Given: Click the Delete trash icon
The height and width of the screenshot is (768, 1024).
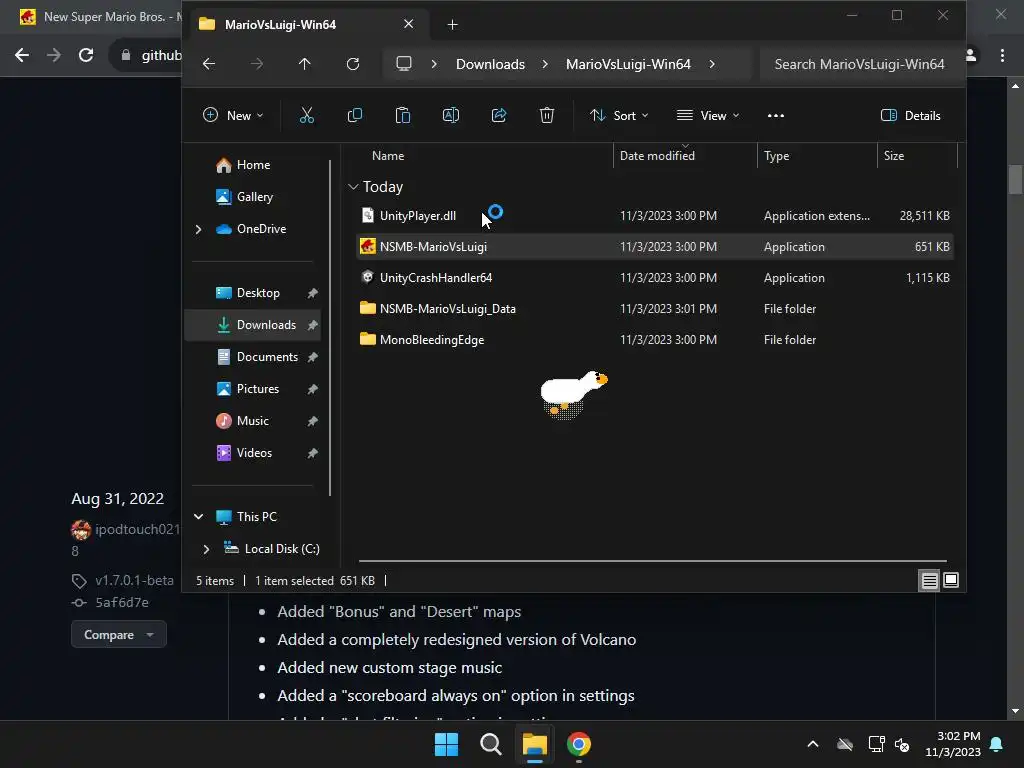Looking at the screenshot, I should pos(547,116).
